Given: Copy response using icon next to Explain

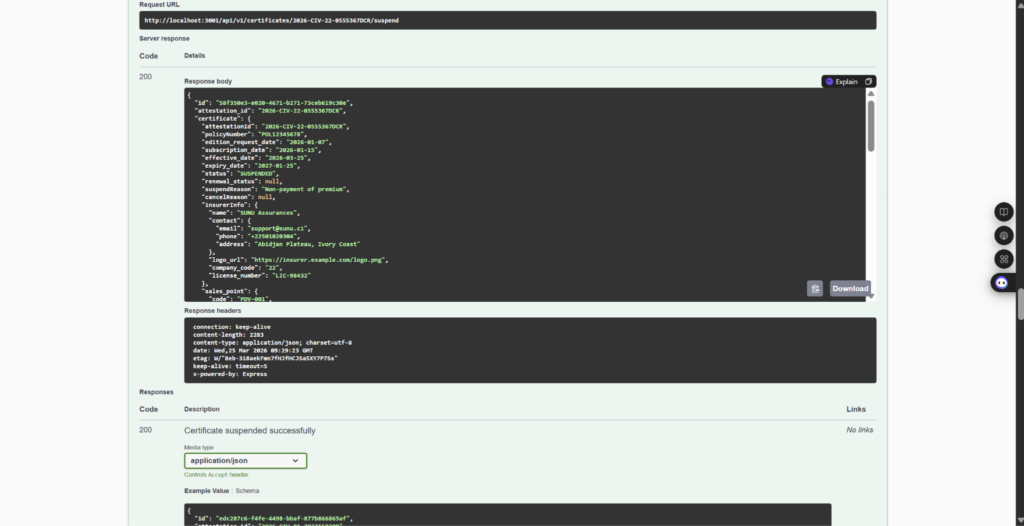Looking at the screenshot, I should pyautogui.click(x=869, y=82).
